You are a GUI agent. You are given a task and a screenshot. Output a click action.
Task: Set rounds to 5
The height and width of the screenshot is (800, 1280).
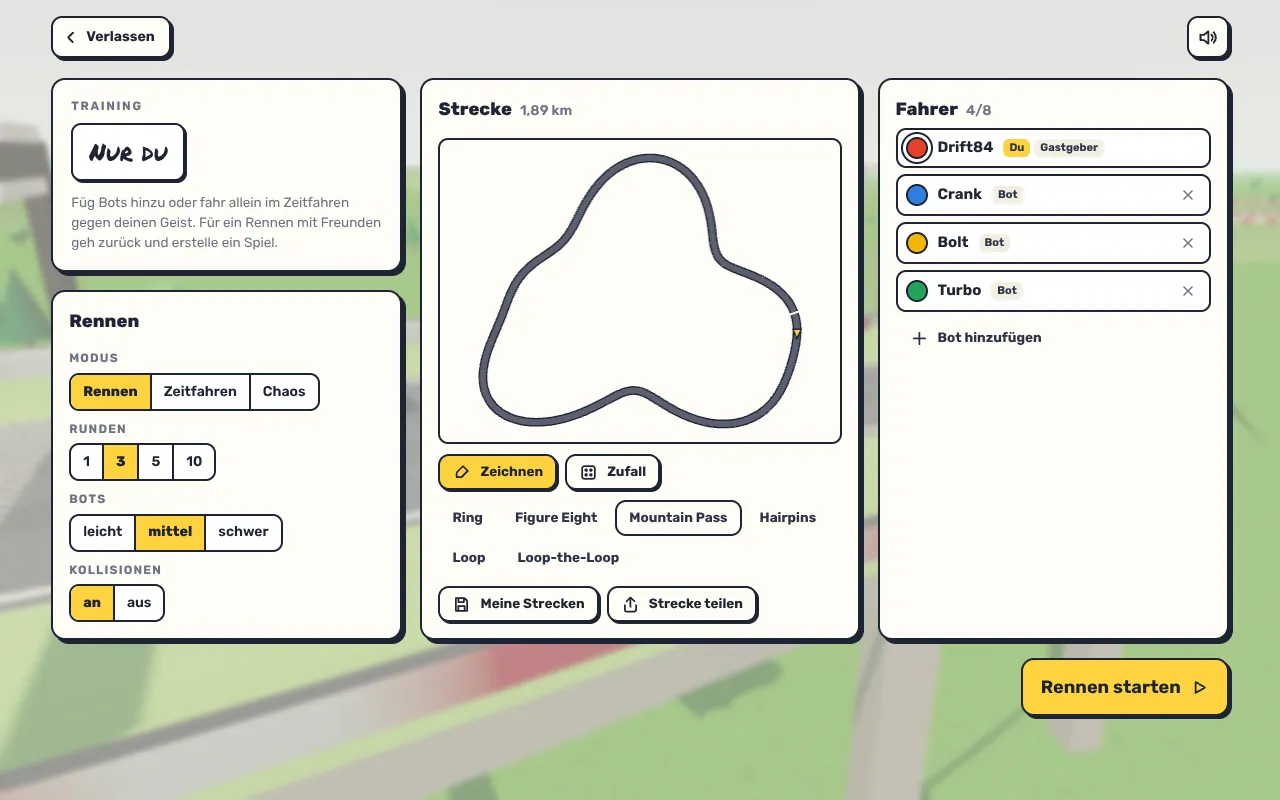pyautogui.click(x=155, y=462)
